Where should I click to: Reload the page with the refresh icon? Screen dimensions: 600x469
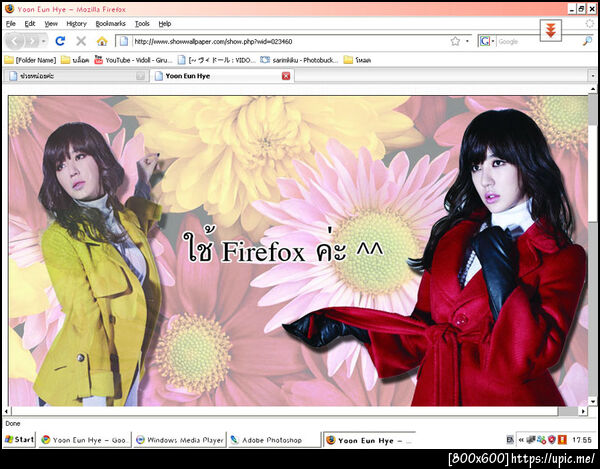(60, 41)
